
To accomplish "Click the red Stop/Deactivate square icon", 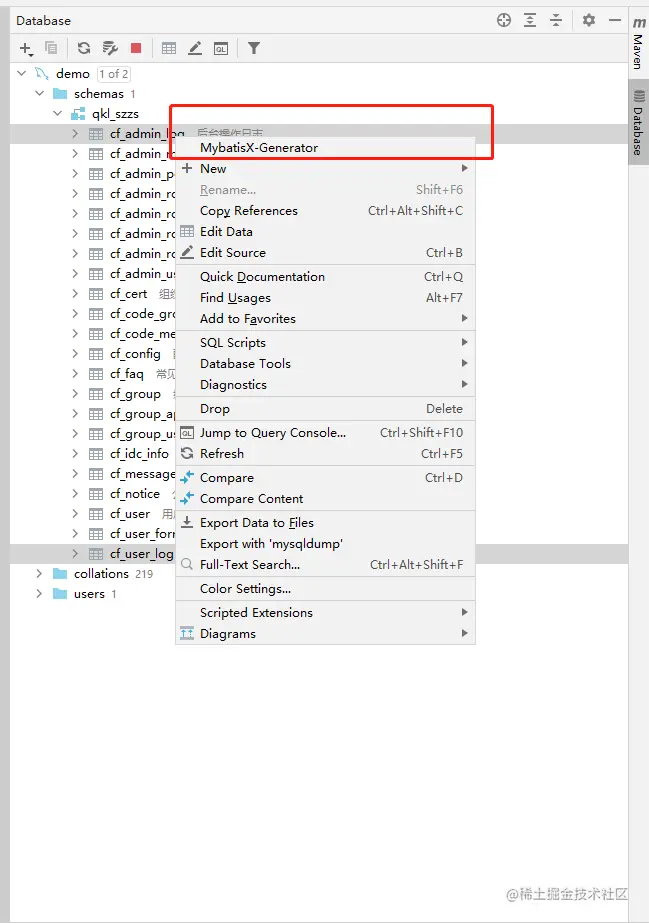I will coord(136,48).
